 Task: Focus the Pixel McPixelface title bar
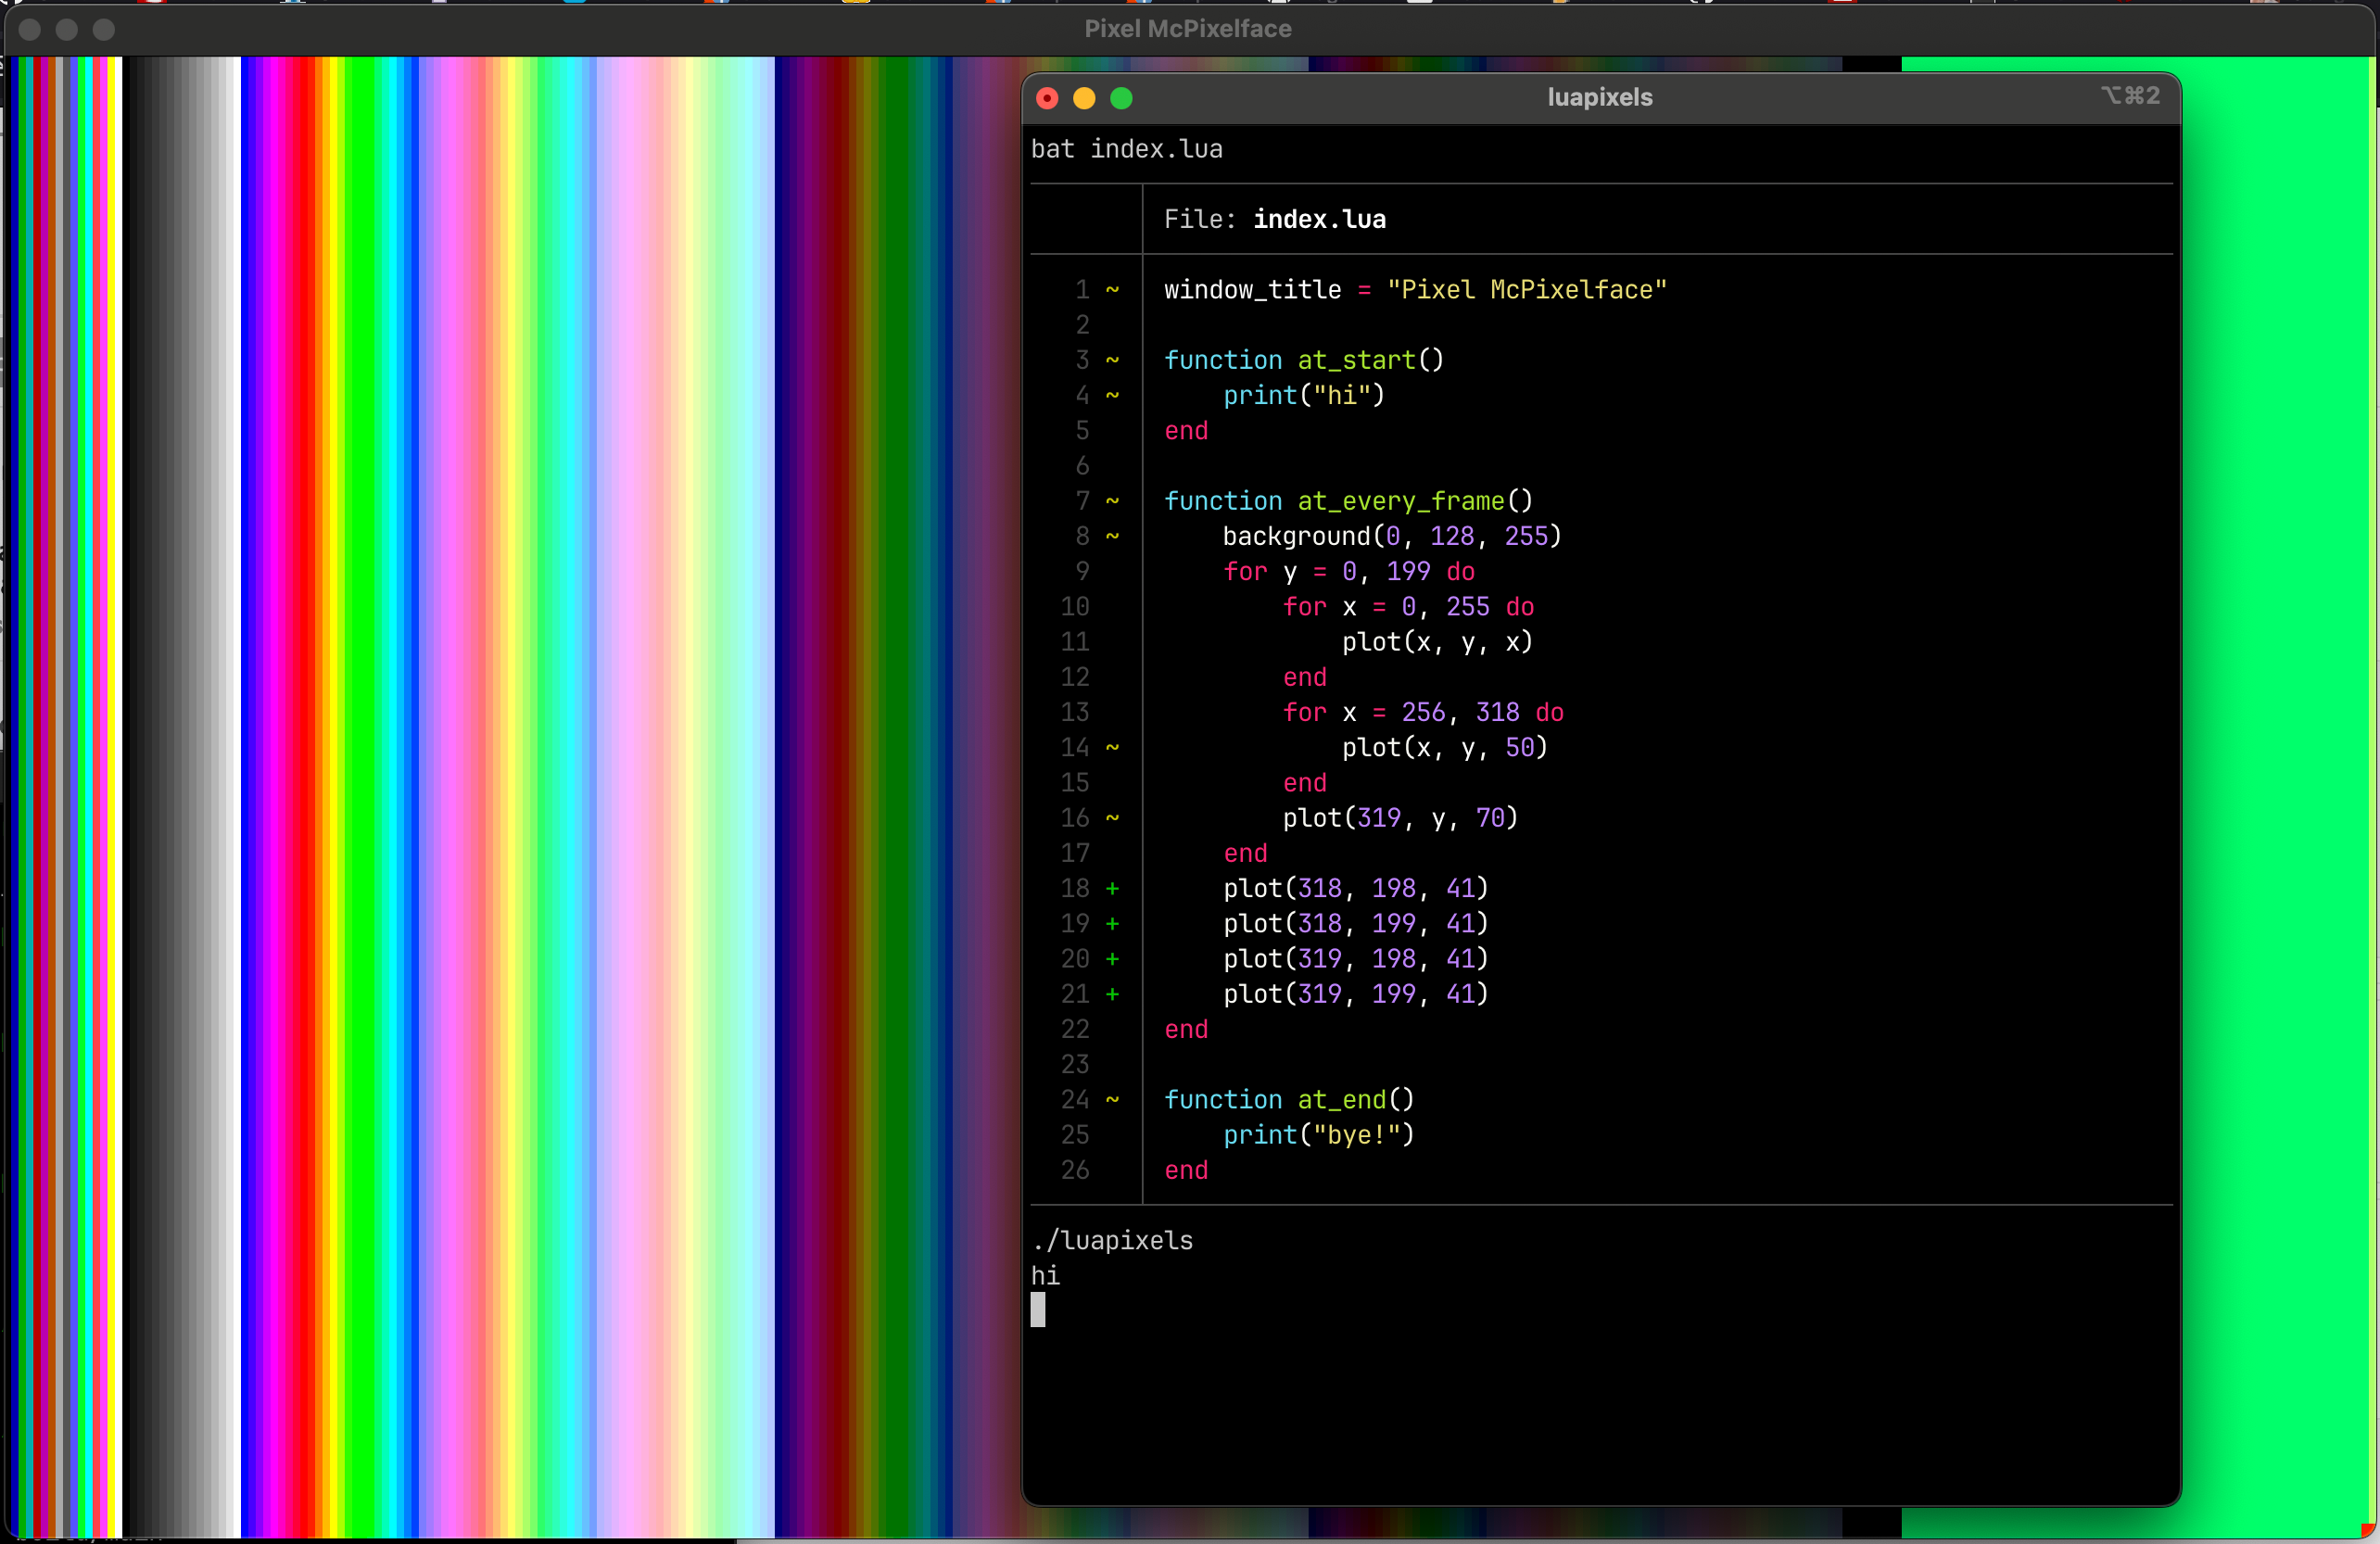[1188, 29]
